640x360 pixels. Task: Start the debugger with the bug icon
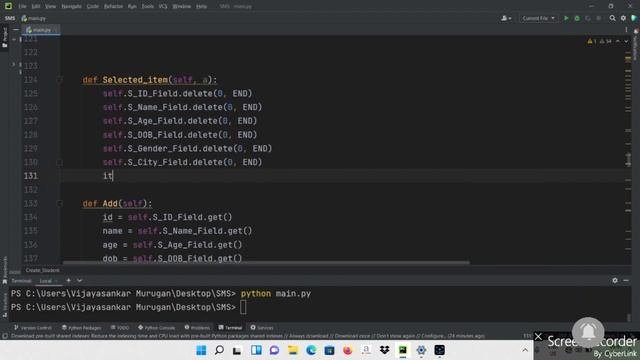(x=577, y=18)
